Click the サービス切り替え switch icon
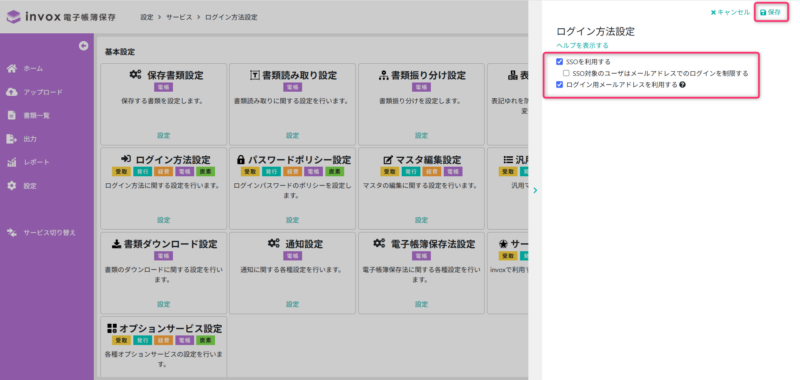This screenshot has width=800, height=380. [x=12, y=233]
